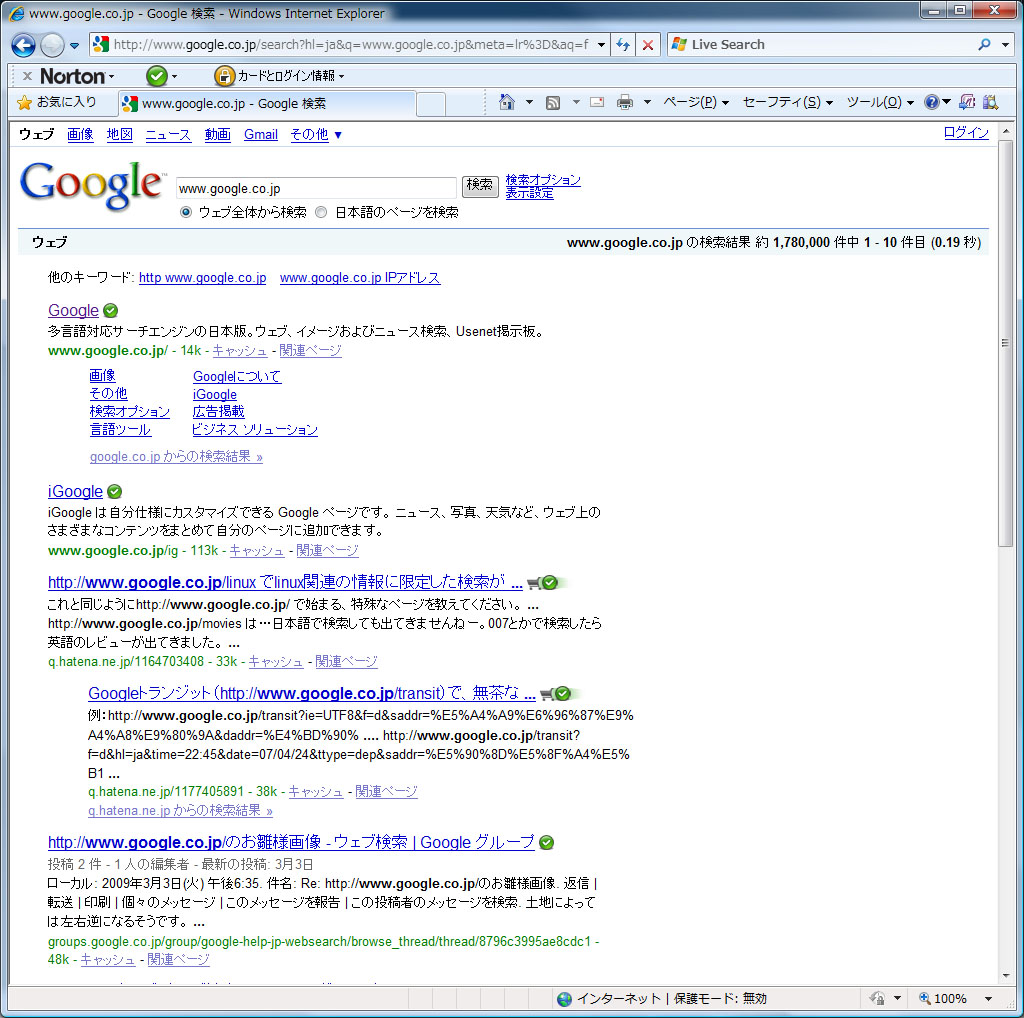
Task: Click the Read Mail envelope icon
Action: coord(597,102)
